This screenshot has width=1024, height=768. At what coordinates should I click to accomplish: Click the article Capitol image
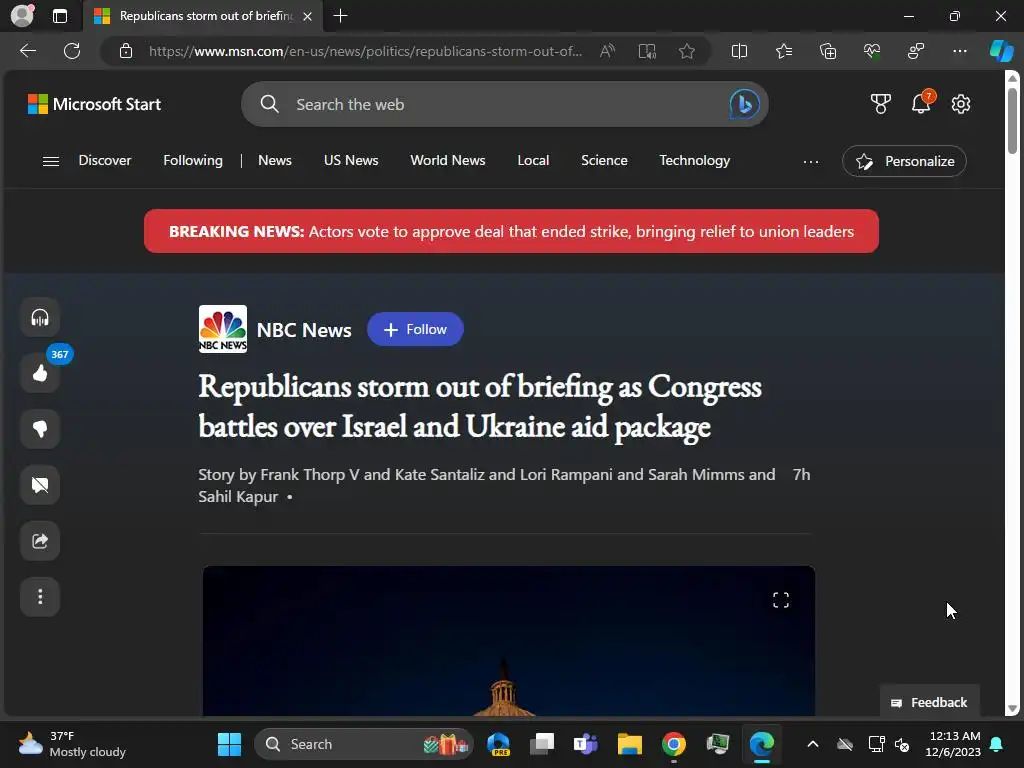point(509,641)
